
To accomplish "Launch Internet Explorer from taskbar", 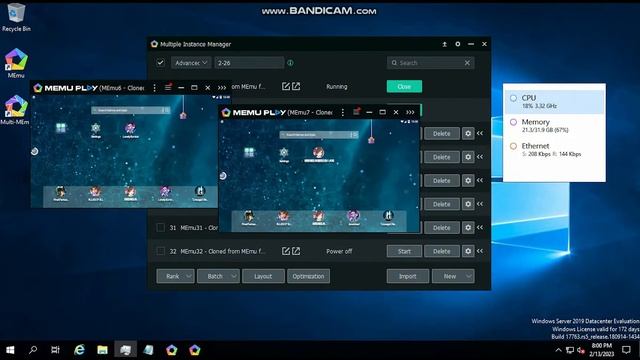I will [x=79, y=350].
